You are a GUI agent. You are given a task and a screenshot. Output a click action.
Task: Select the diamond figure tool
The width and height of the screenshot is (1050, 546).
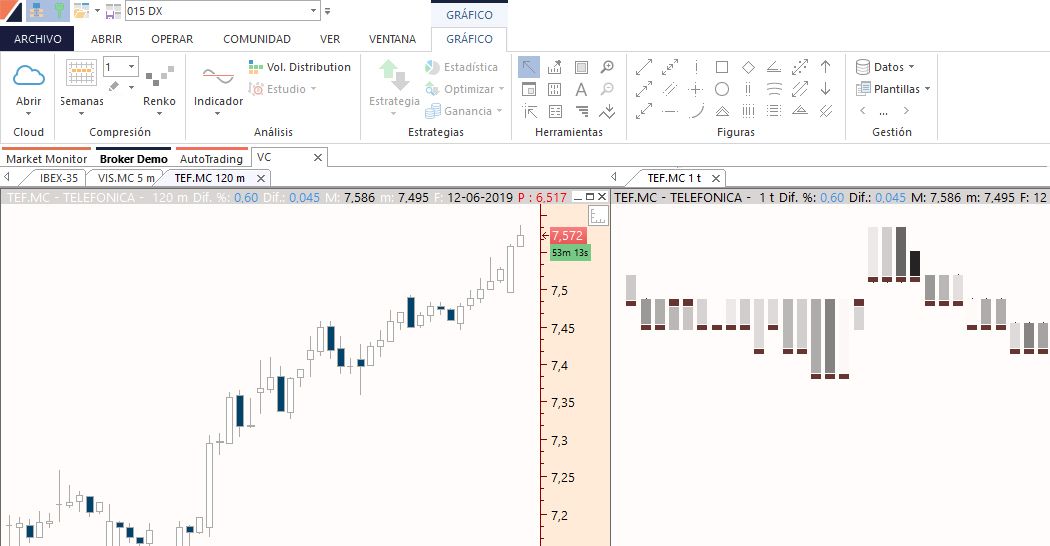748,67
